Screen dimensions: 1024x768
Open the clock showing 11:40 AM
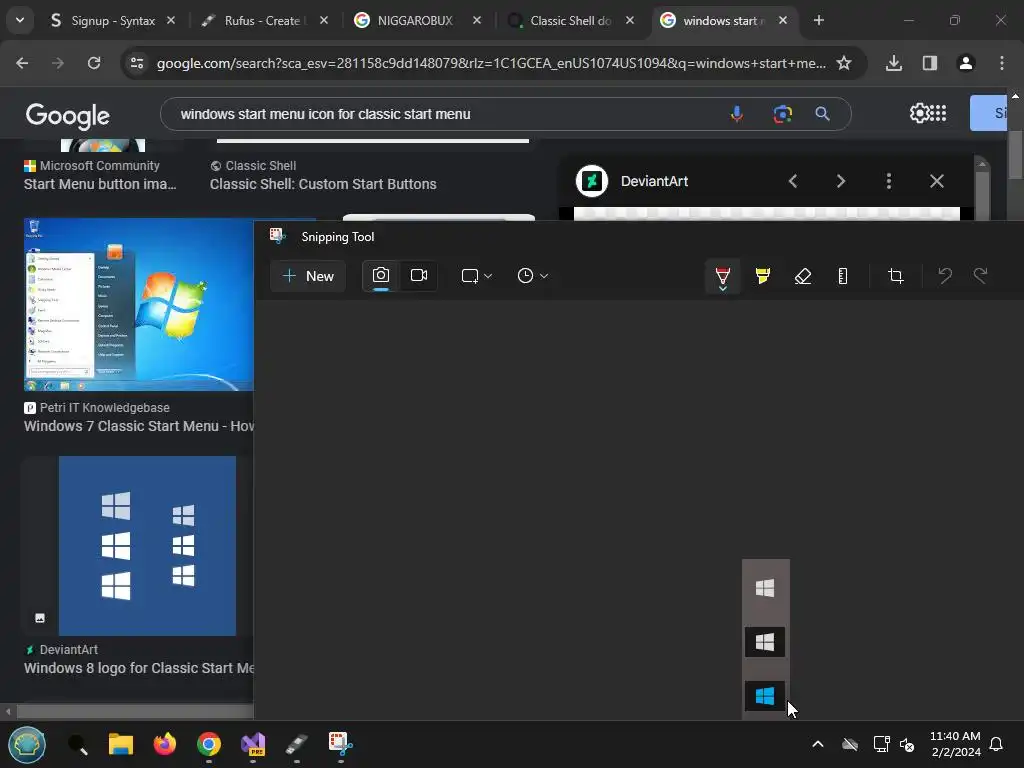click(955, 744)
